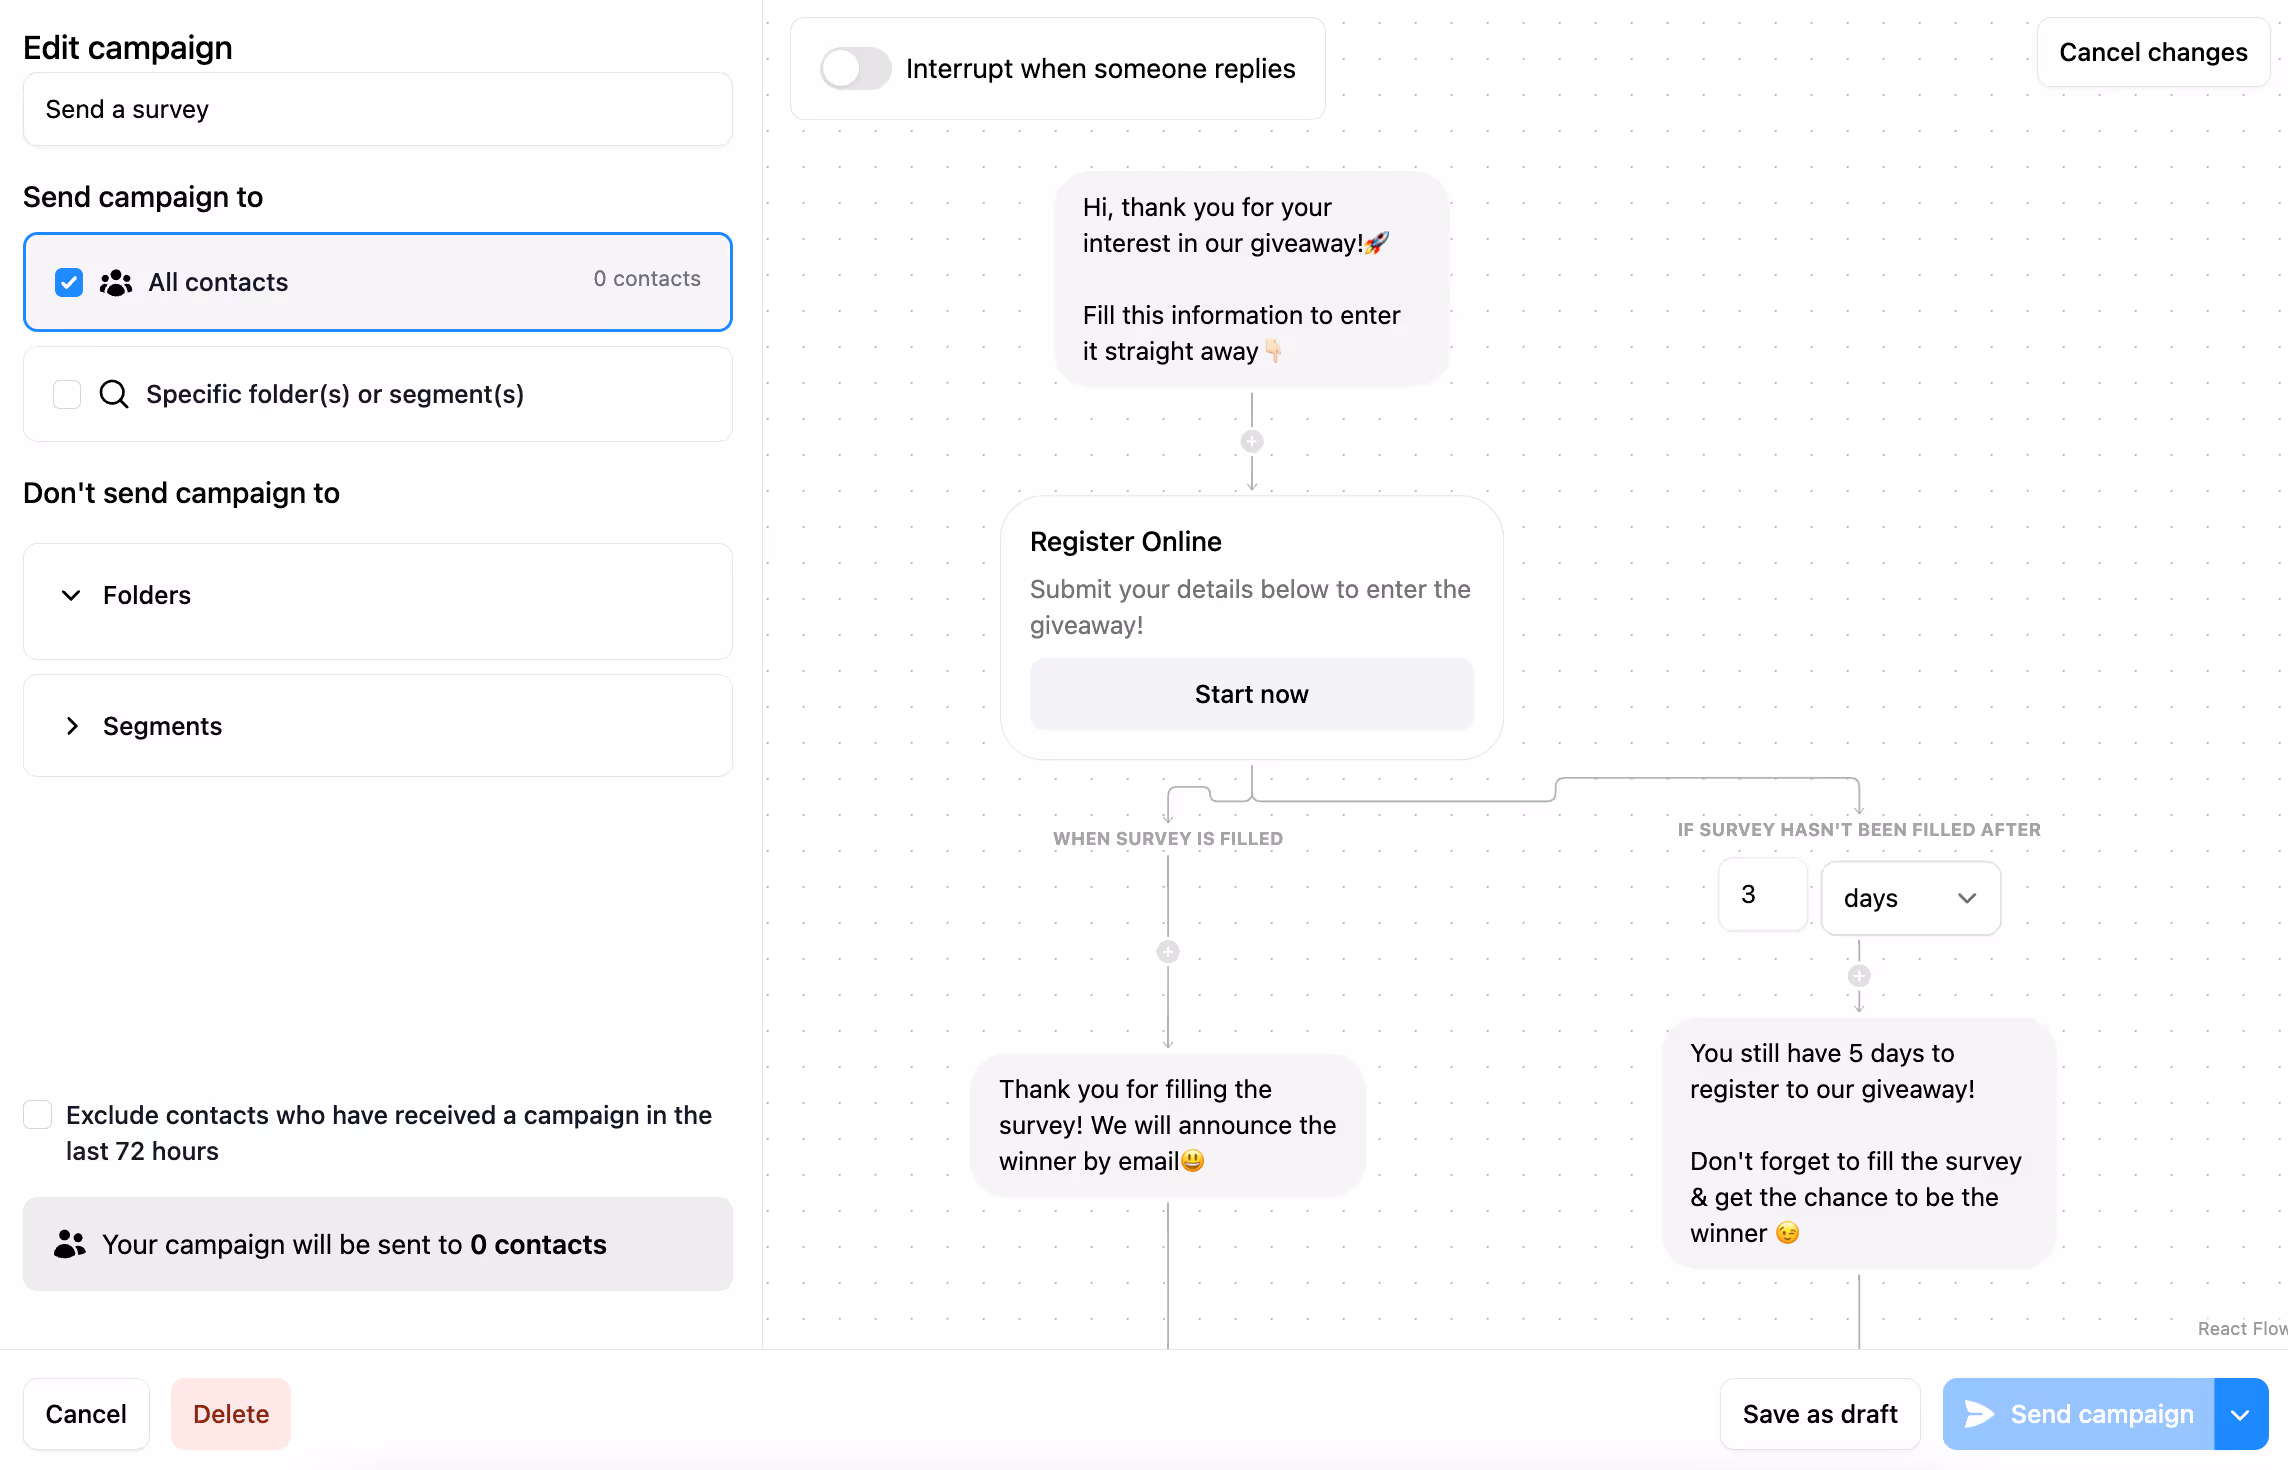Click the plus icon above the survey thank-you message
This screenshot has height=1470, width=2288.
(1168, 951)
